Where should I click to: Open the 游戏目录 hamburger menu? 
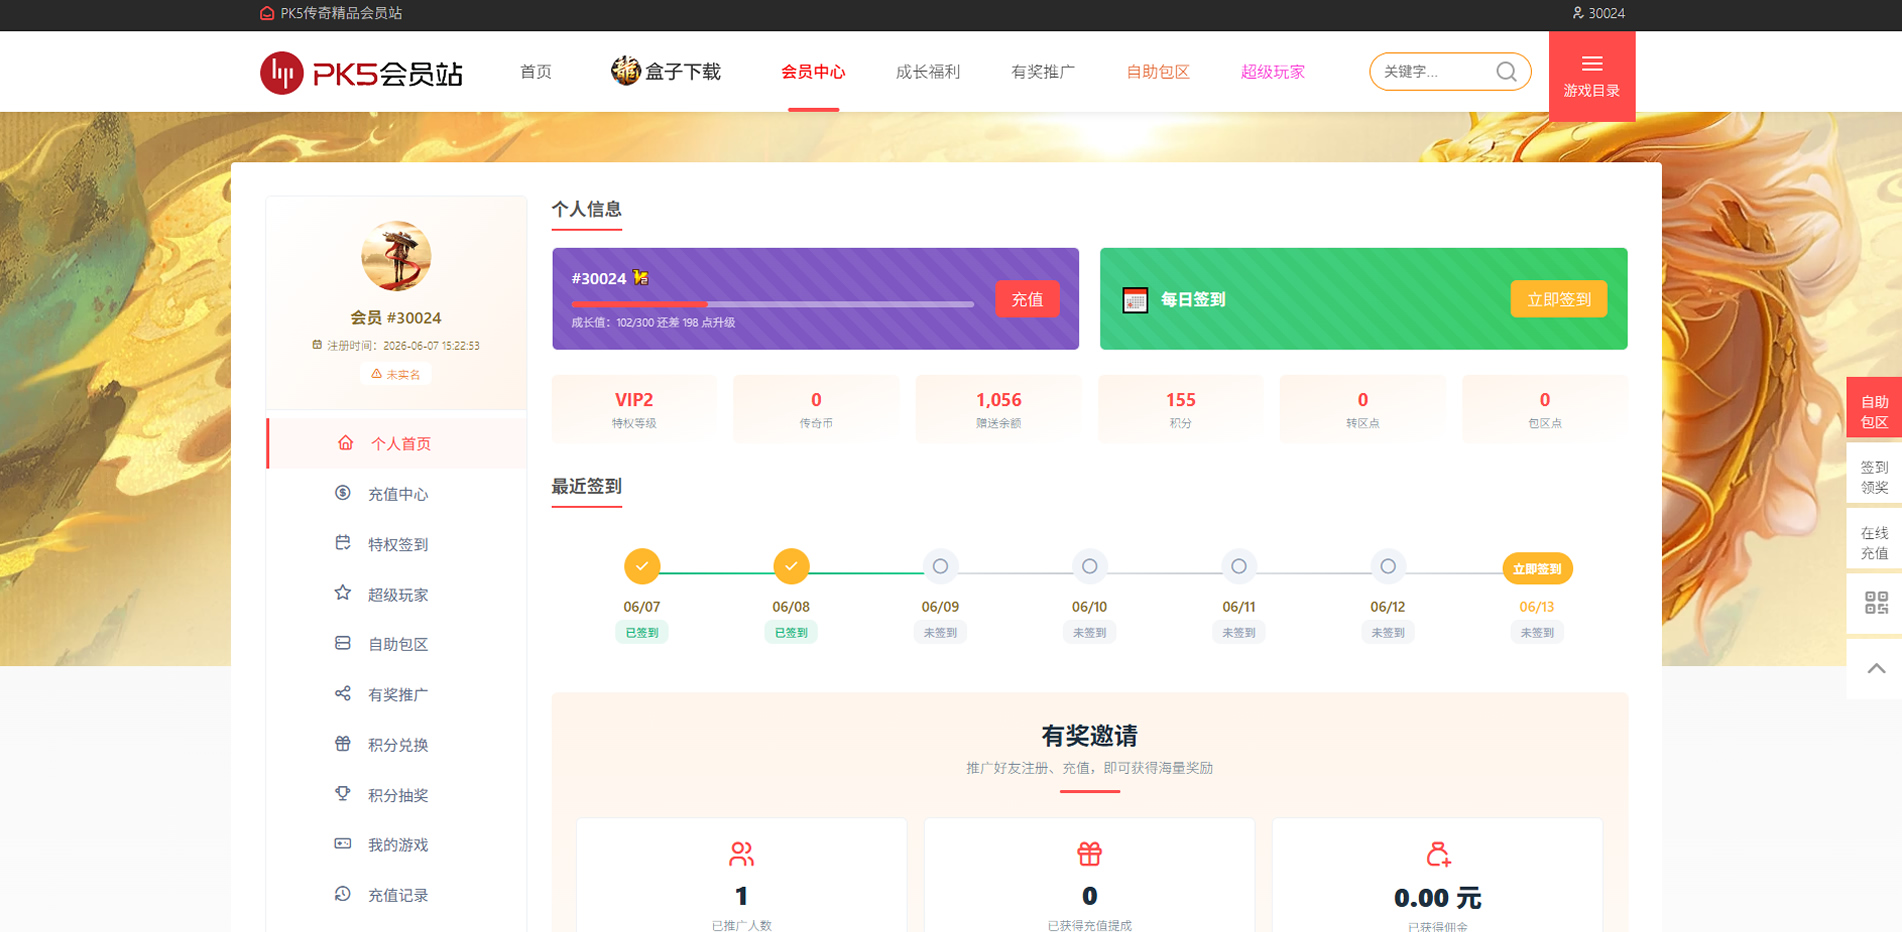click(x=1592, y=76)
